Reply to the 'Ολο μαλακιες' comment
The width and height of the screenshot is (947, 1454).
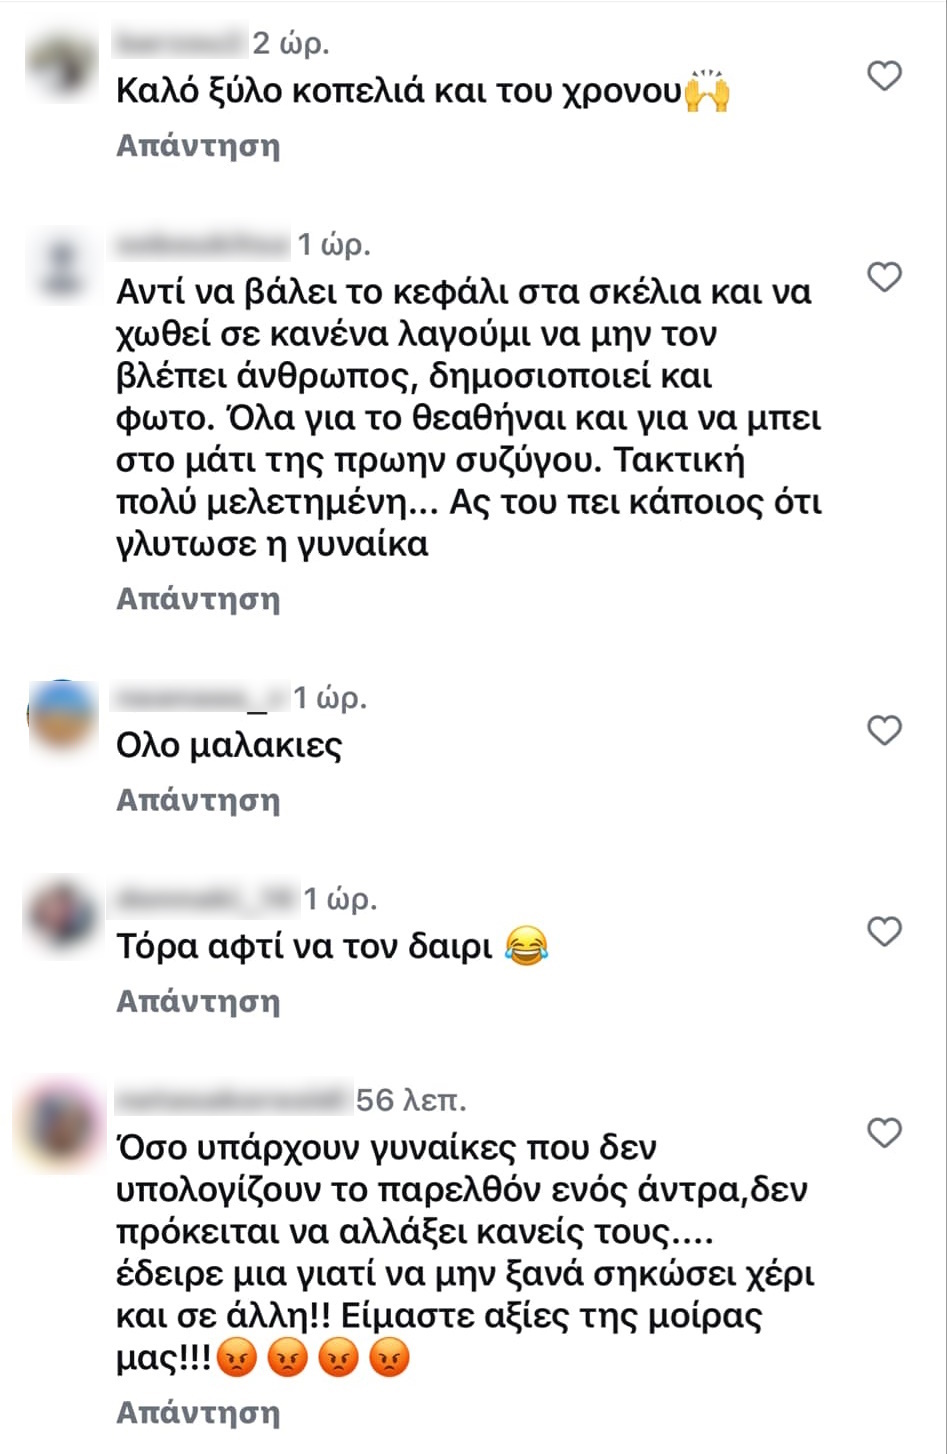pyautogui.click(x=198, y=800)
